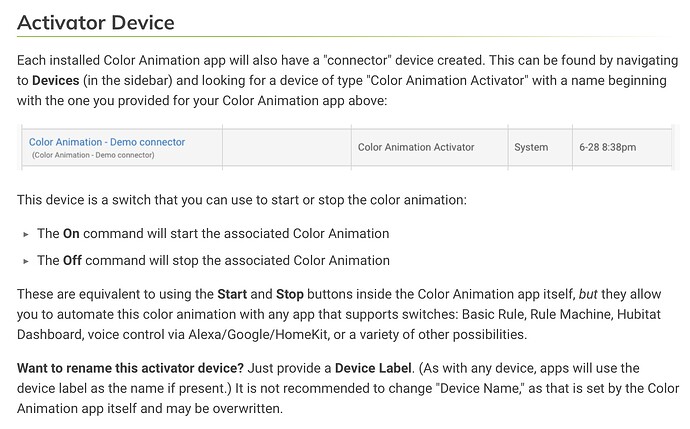The height and width of the screenshot is (429, 690).
Task: Click the 6-28 8:38pm timestamp cell
Action: tap(607, 147)
